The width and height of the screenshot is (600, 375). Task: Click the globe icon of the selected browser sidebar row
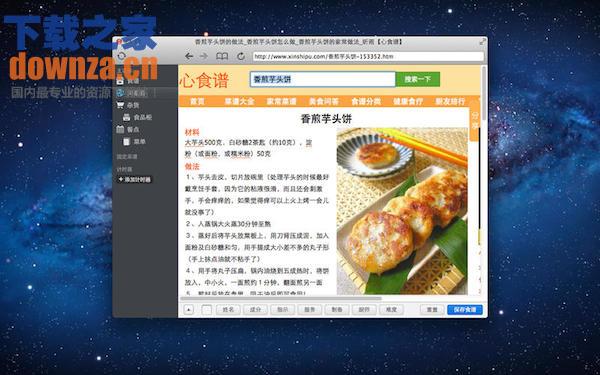tap(121, 92)
